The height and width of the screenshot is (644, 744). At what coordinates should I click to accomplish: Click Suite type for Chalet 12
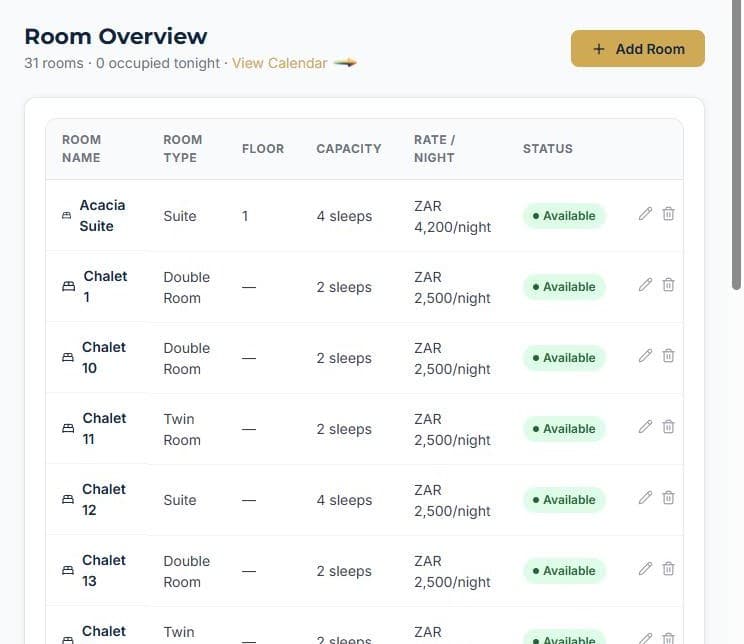tap(180, 500)
